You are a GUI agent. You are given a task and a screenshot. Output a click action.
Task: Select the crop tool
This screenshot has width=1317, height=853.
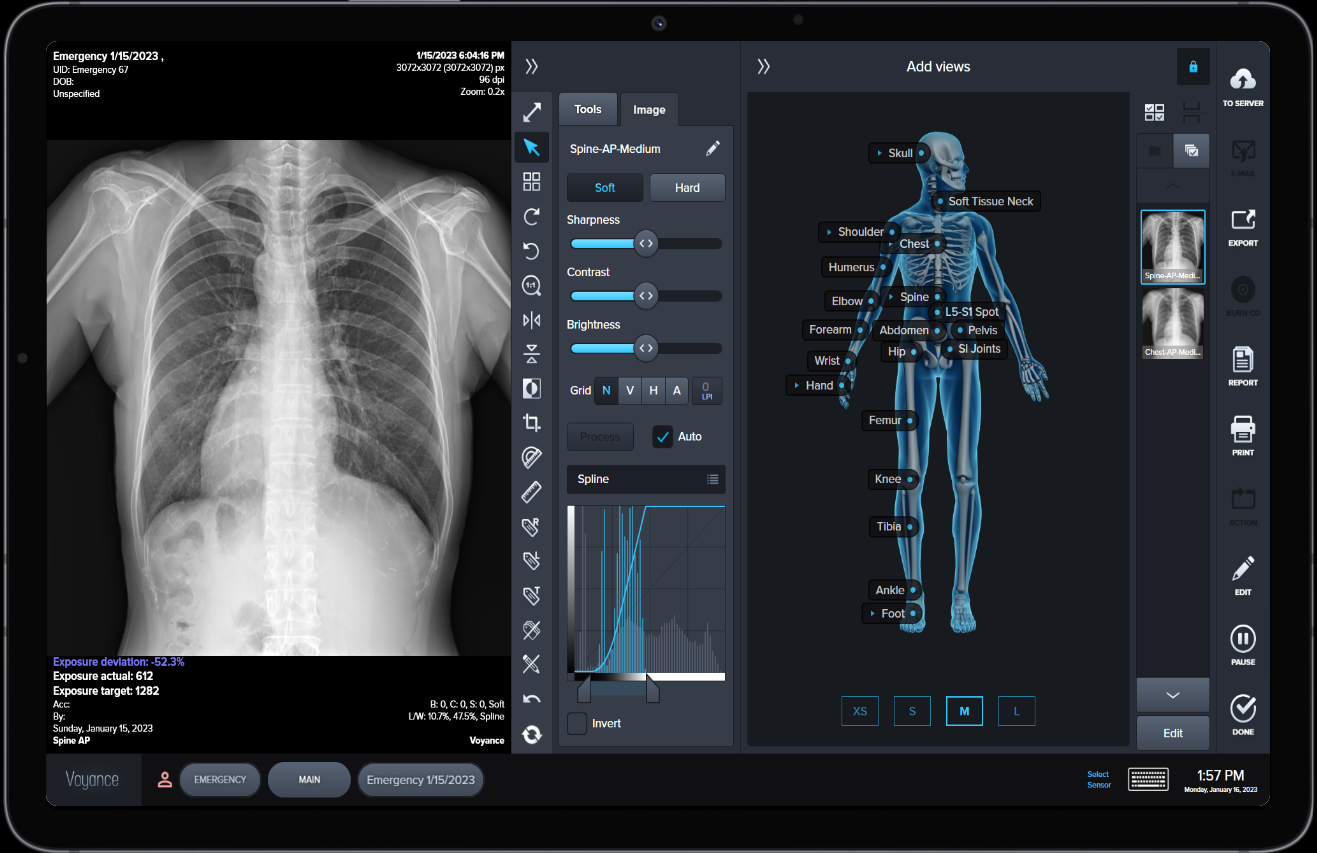pyautogui.click(x=531, y=423)
